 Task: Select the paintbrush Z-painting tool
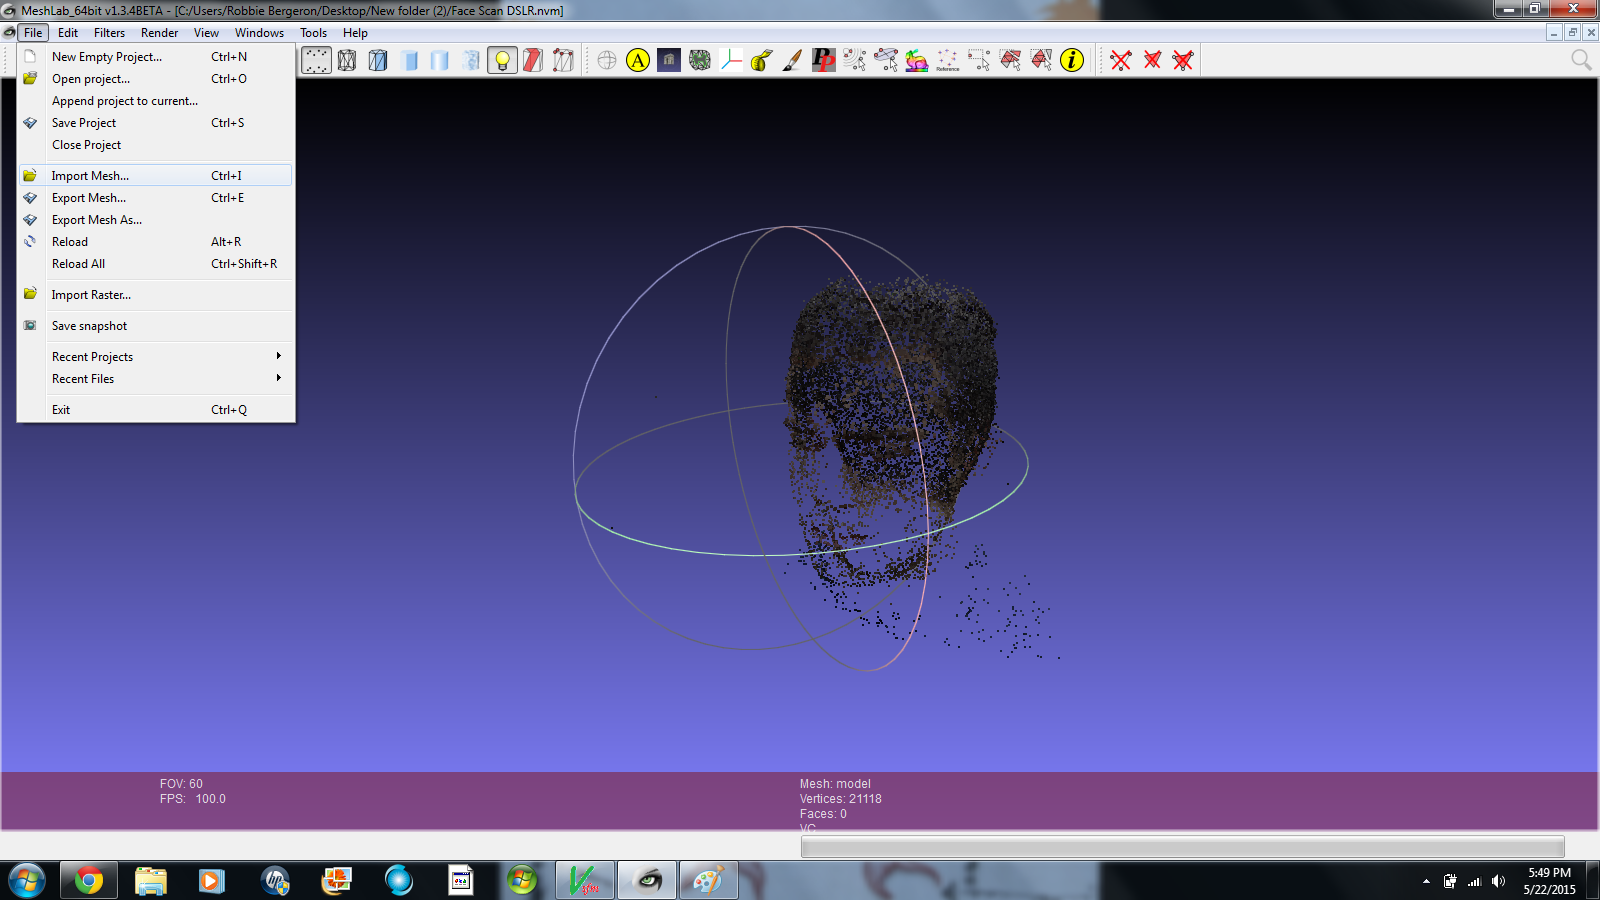tap(793, 60)
